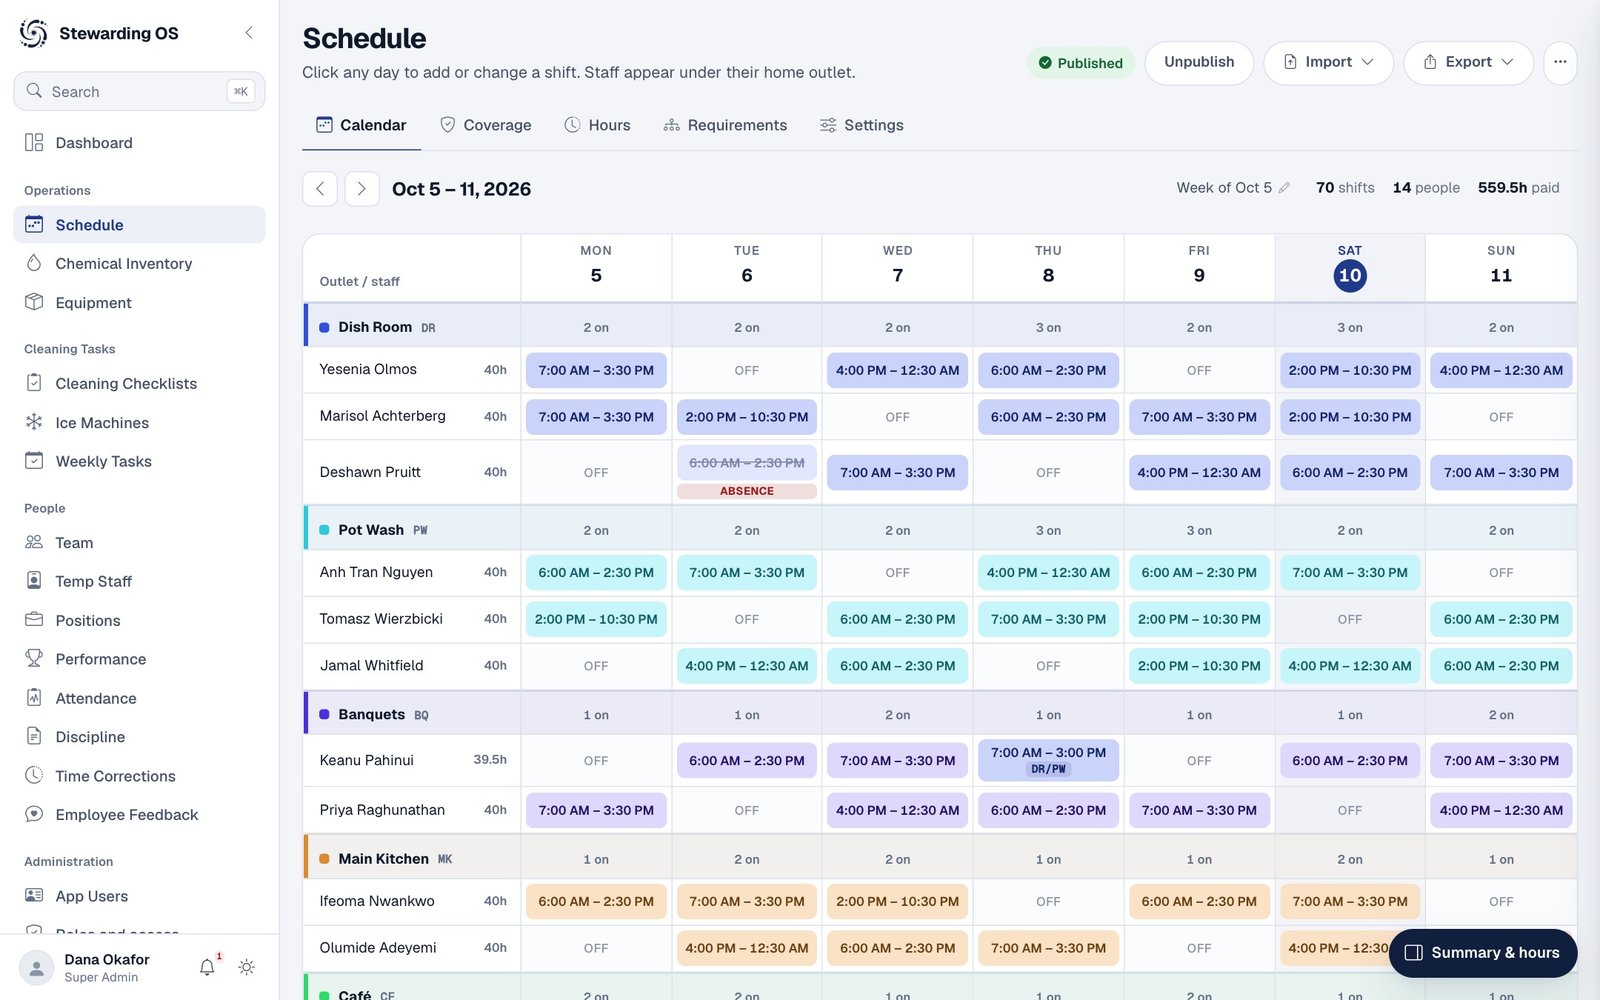The height and width of the screenshot is (1000, 1600).
Task: Switch to the Hours tab
Action: pos(597,125)
